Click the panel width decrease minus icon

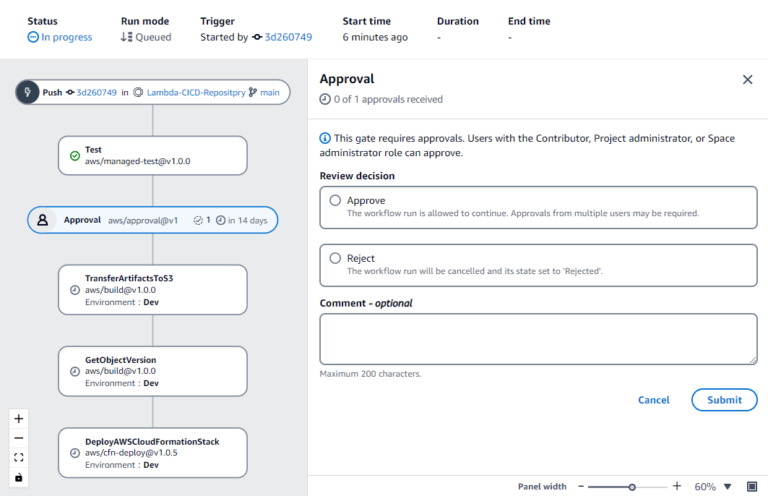[580, 486]
